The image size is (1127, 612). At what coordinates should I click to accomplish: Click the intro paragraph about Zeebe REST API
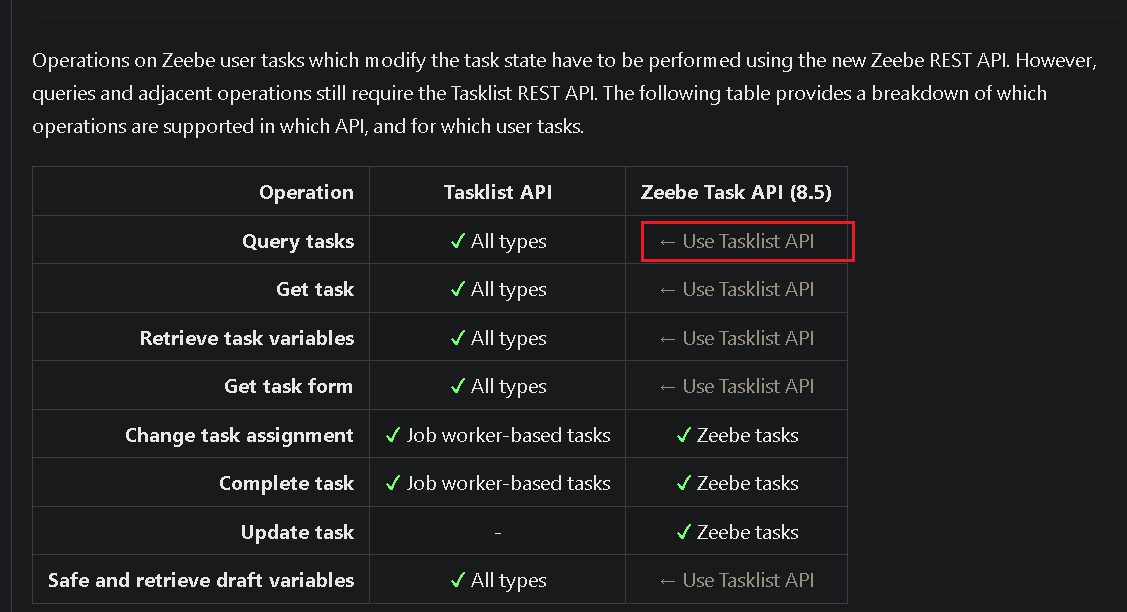click(564, 93)
